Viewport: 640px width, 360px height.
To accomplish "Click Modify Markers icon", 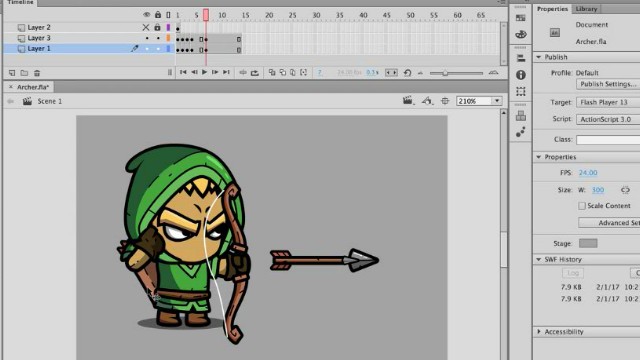I will point(303,73).
